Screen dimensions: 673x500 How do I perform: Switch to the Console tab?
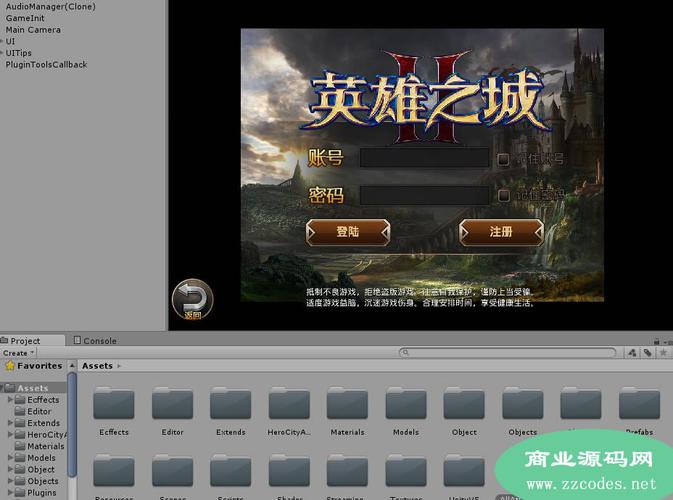(95, 341)
